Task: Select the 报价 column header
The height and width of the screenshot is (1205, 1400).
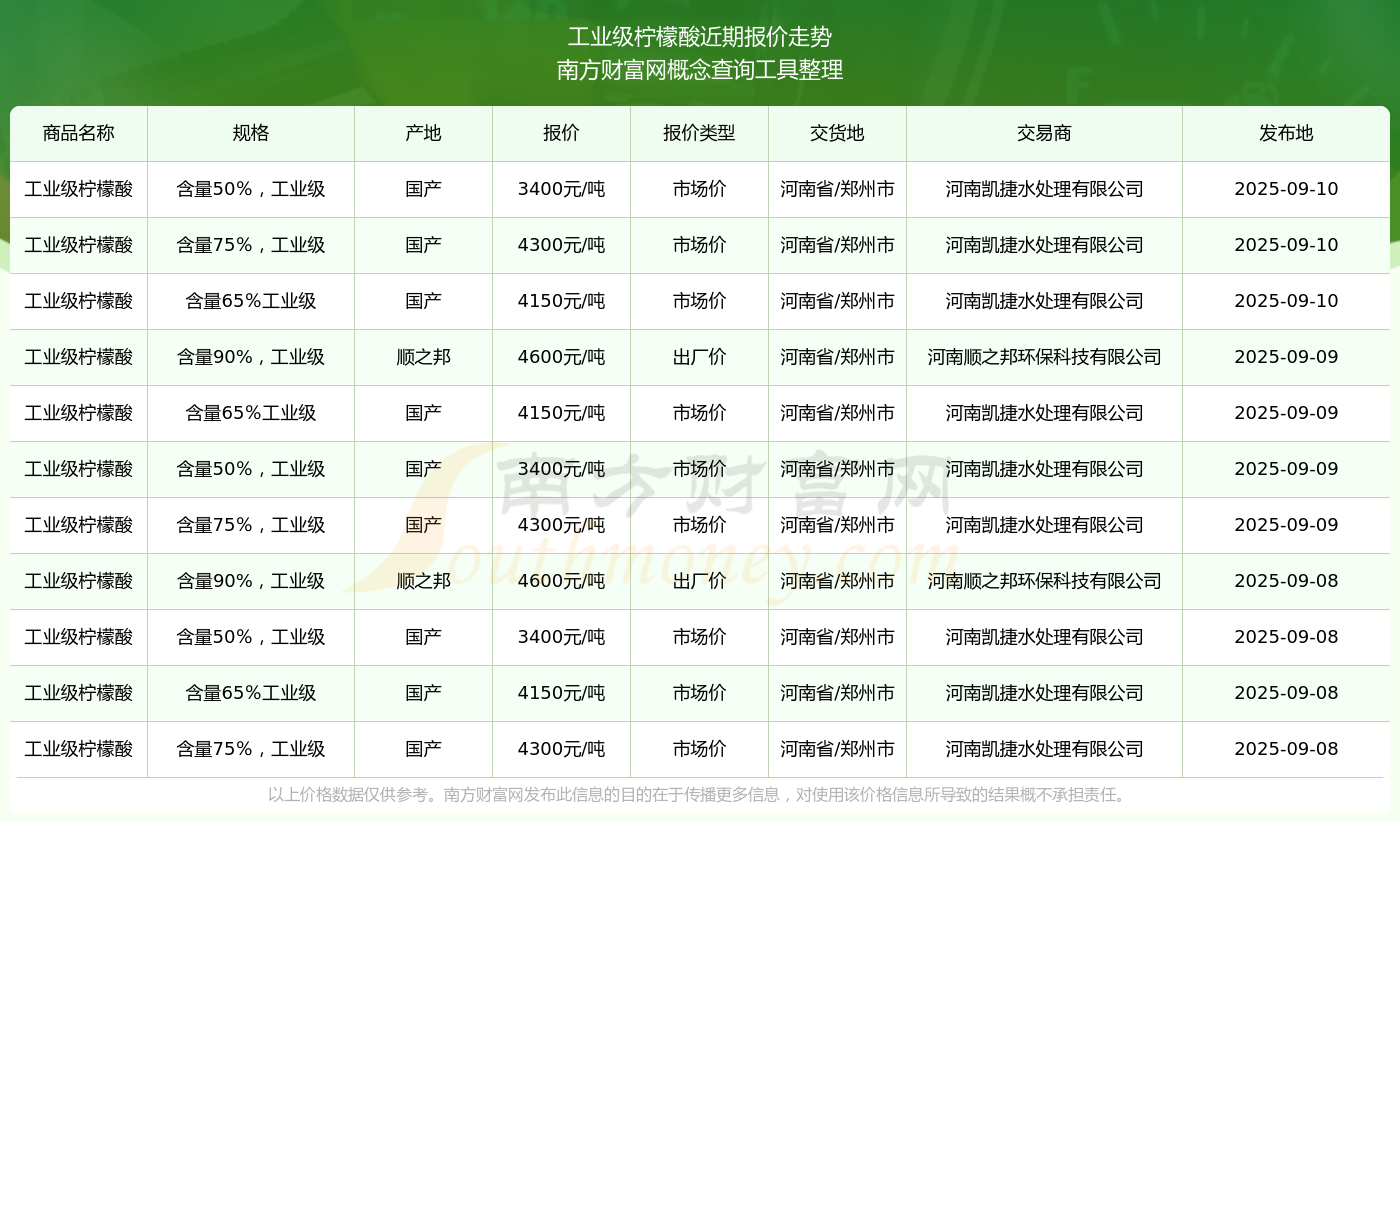Action: pyautogui.click(x=561, y=133)
